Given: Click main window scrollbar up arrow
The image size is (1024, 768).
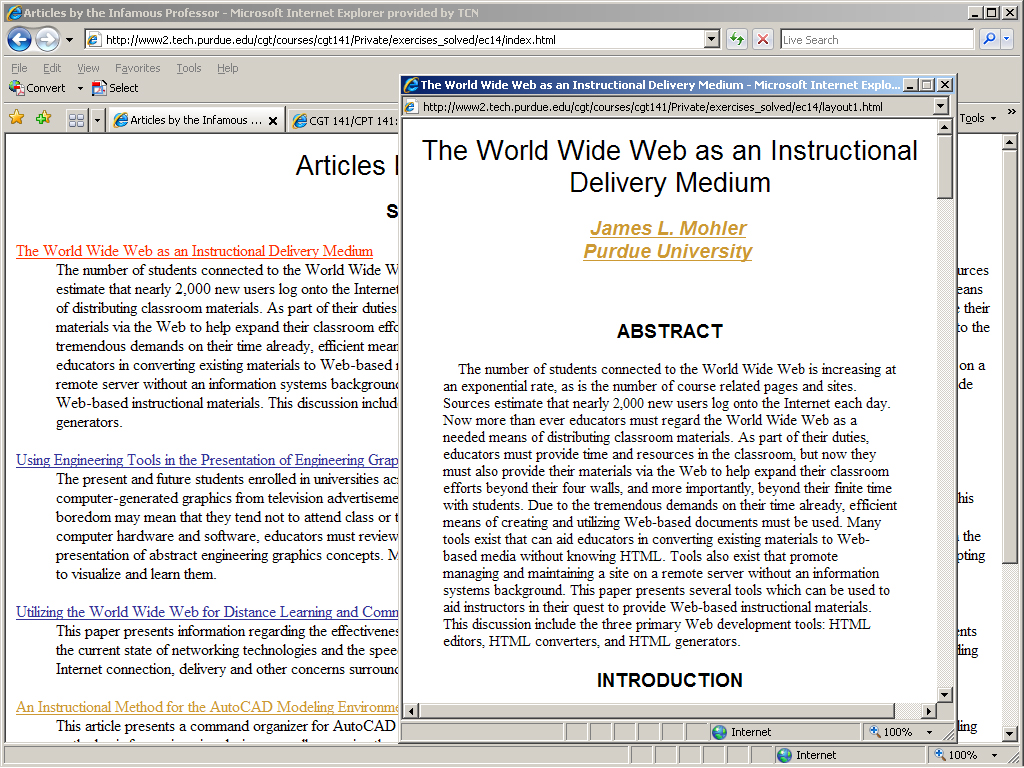Looking at the screenshot, I should click(1010, 142).
